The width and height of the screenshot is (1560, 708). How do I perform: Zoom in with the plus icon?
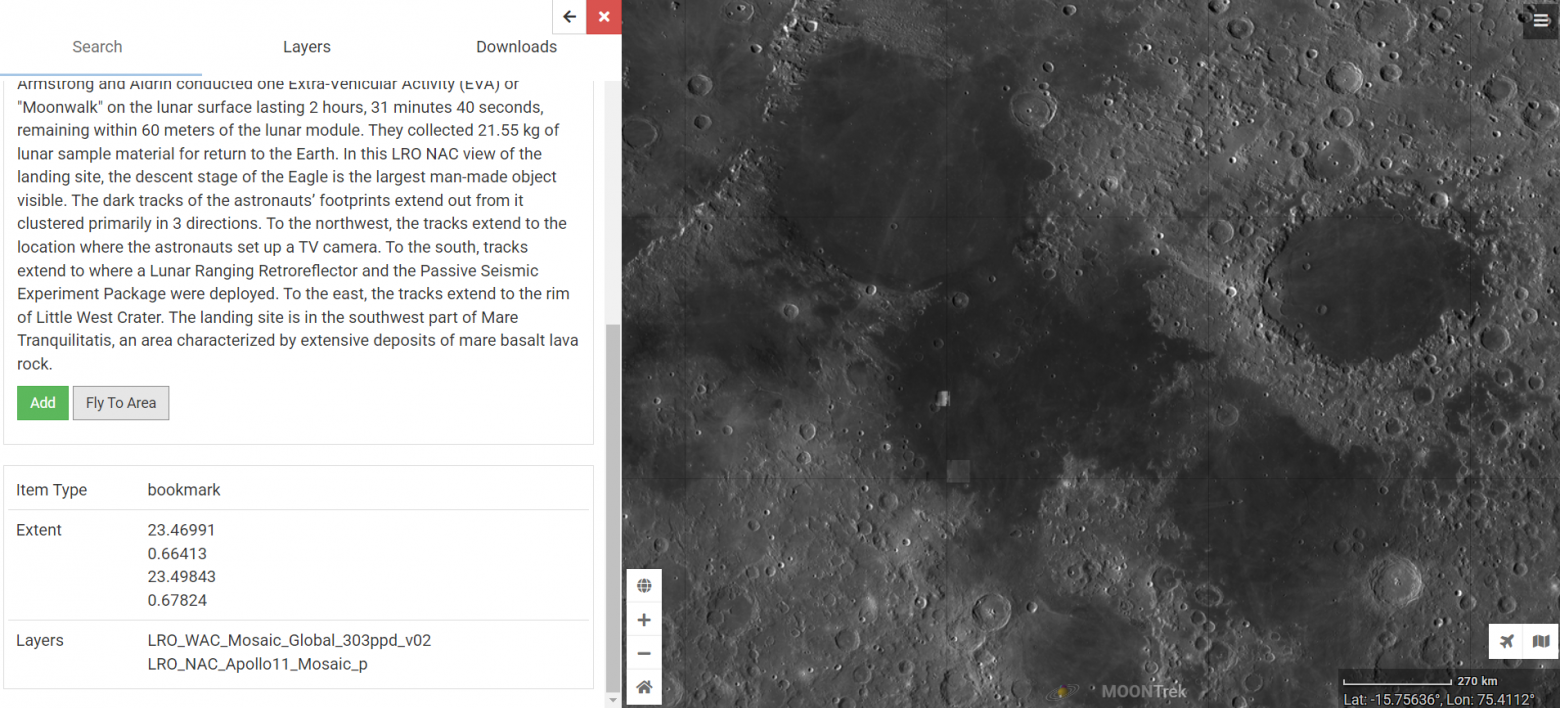click(x=644, y=620)
